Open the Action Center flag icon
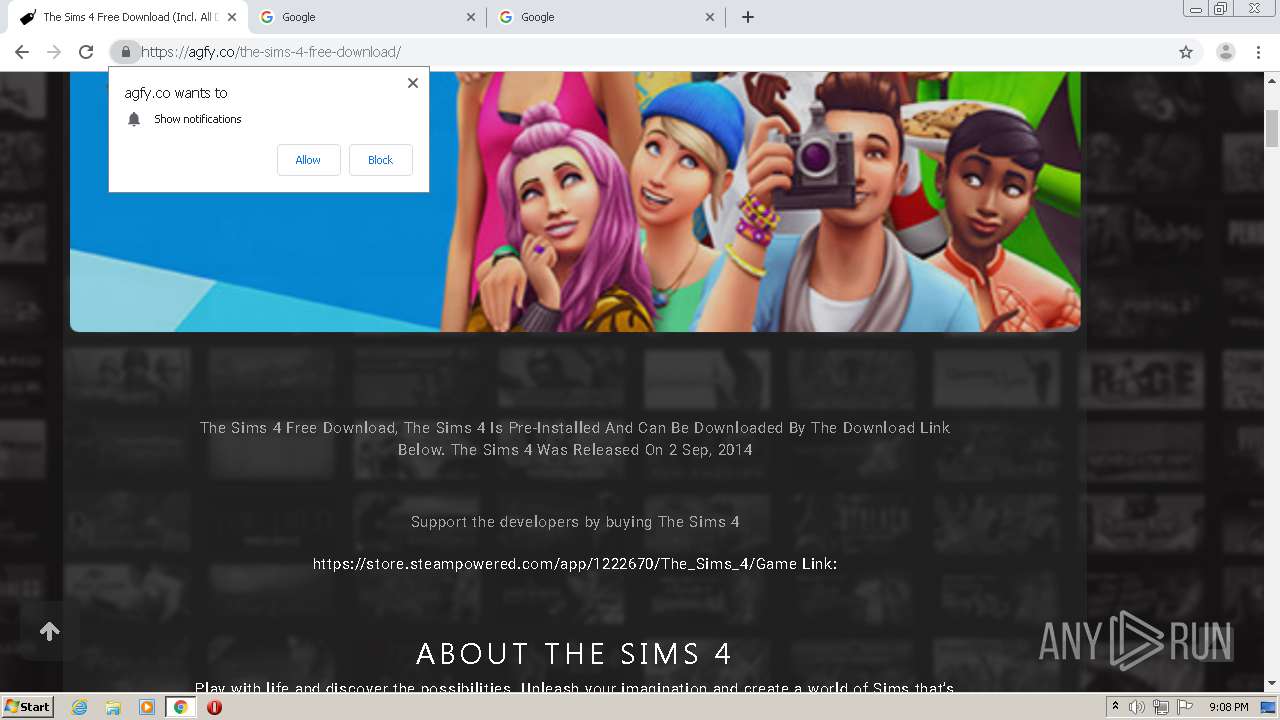Viewport: 1280px width, 720px height. [x=1185, y=707]
